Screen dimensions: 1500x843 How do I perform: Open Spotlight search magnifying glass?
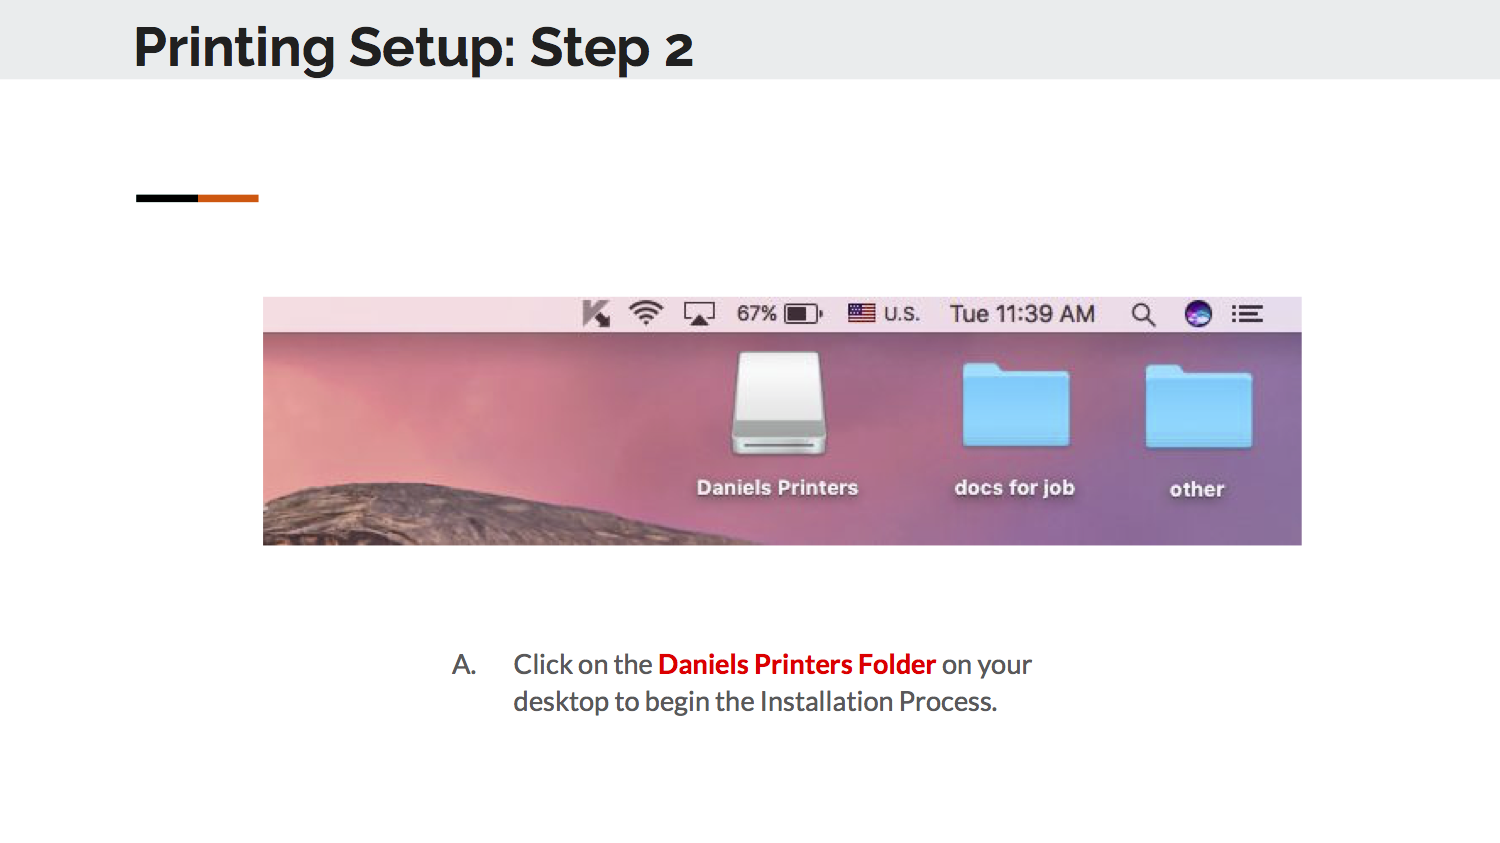[1143, 315]
